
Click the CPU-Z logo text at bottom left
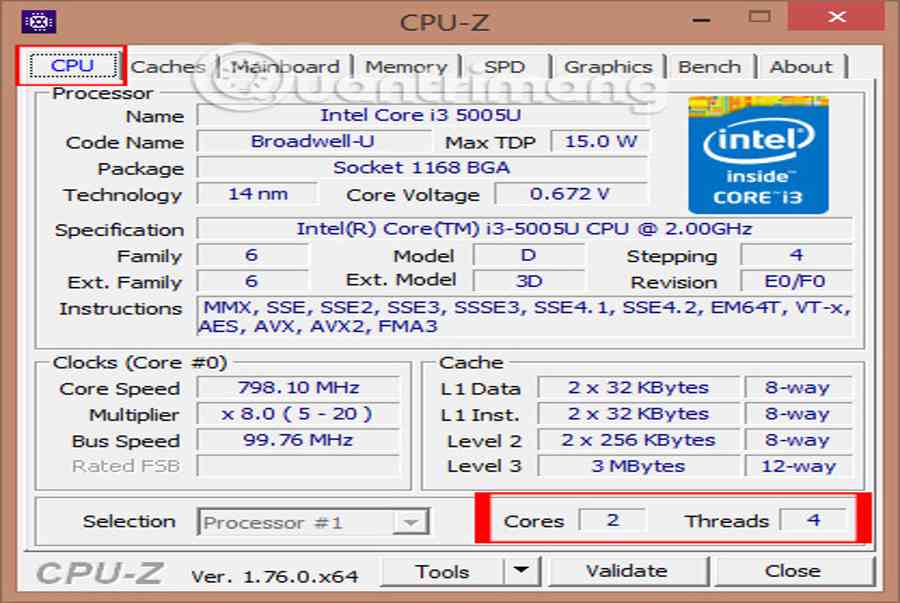pyautogui.click(x=99, y=573)
